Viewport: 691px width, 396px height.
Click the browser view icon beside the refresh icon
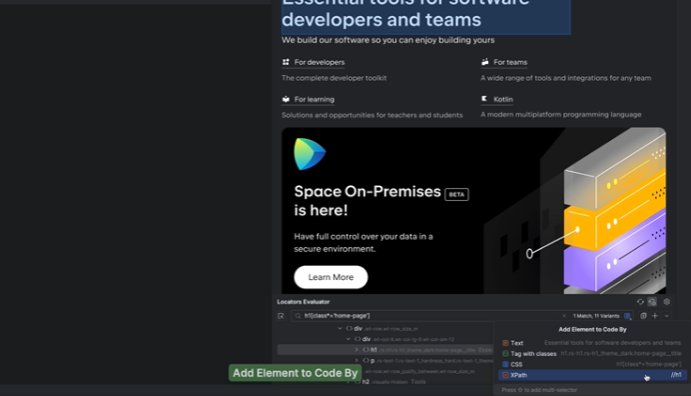pyautogui.click(x=652, y=302)
